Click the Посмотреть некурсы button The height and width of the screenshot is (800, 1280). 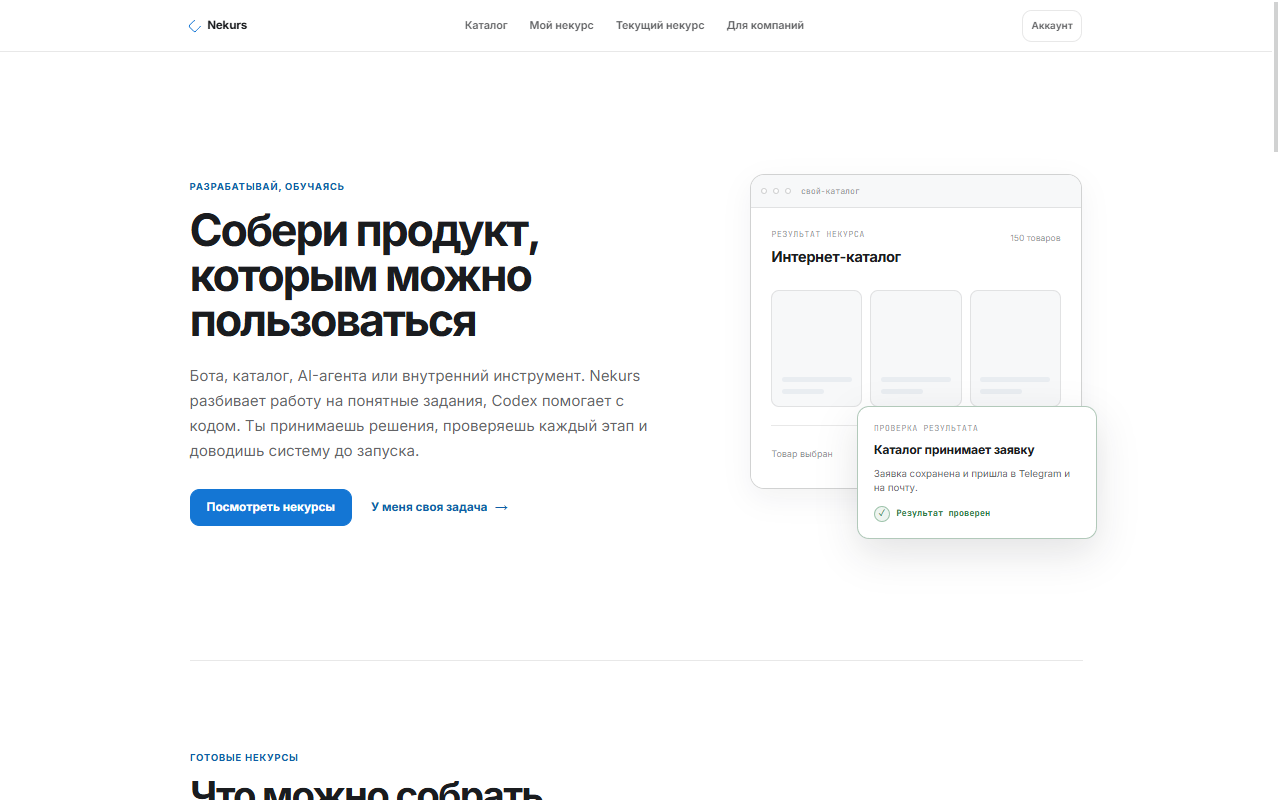click(271, 507)
